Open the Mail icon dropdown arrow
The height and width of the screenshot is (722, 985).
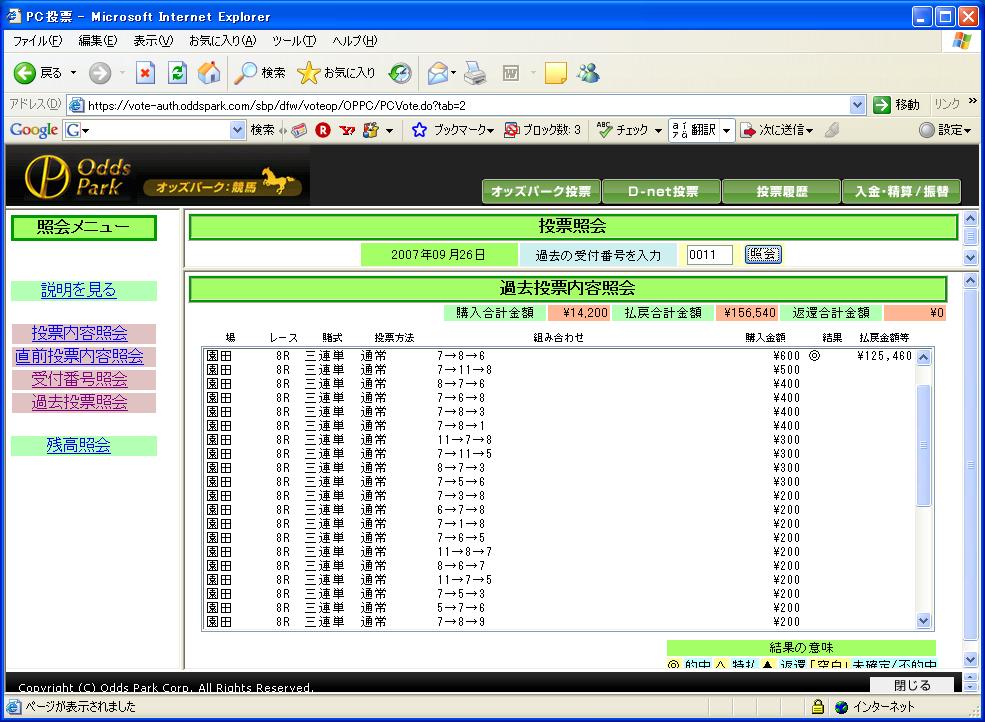(453, 74)
